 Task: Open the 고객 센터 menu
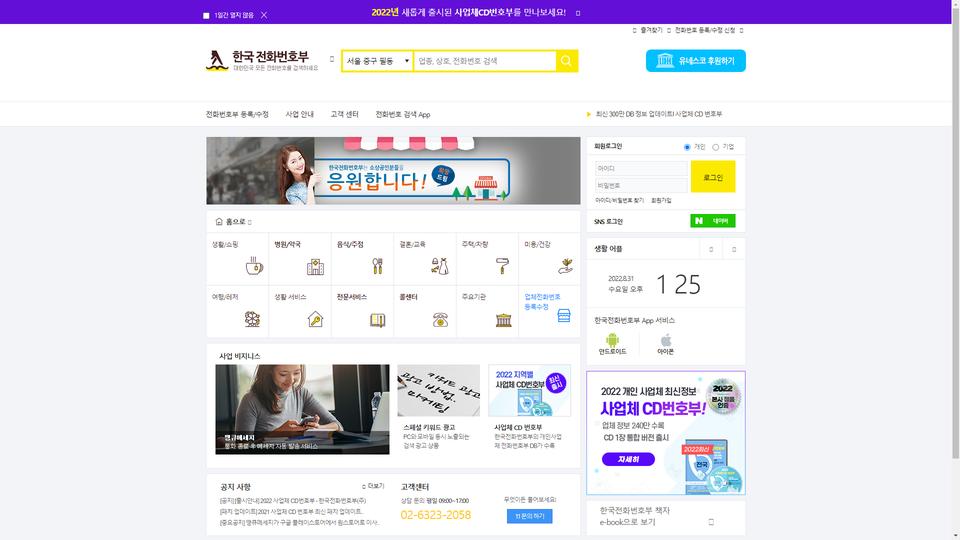click(x=345, y=114)
